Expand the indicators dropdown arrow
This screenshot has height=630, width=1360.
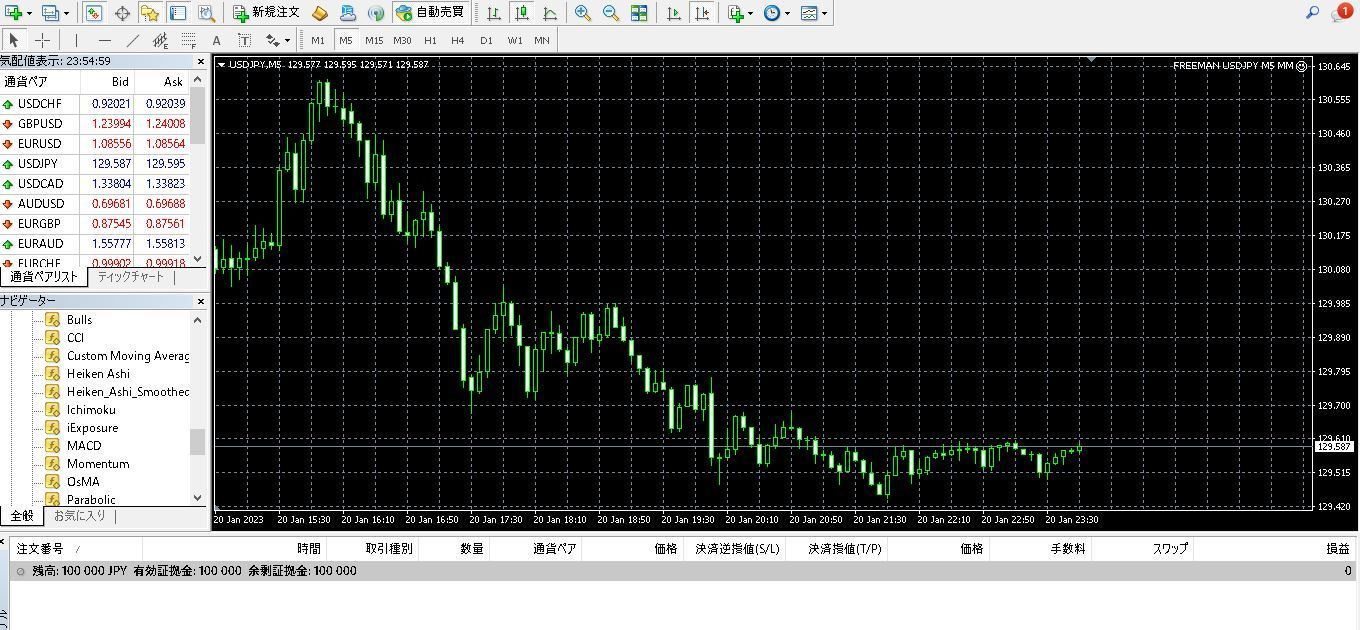click(752, 13)
